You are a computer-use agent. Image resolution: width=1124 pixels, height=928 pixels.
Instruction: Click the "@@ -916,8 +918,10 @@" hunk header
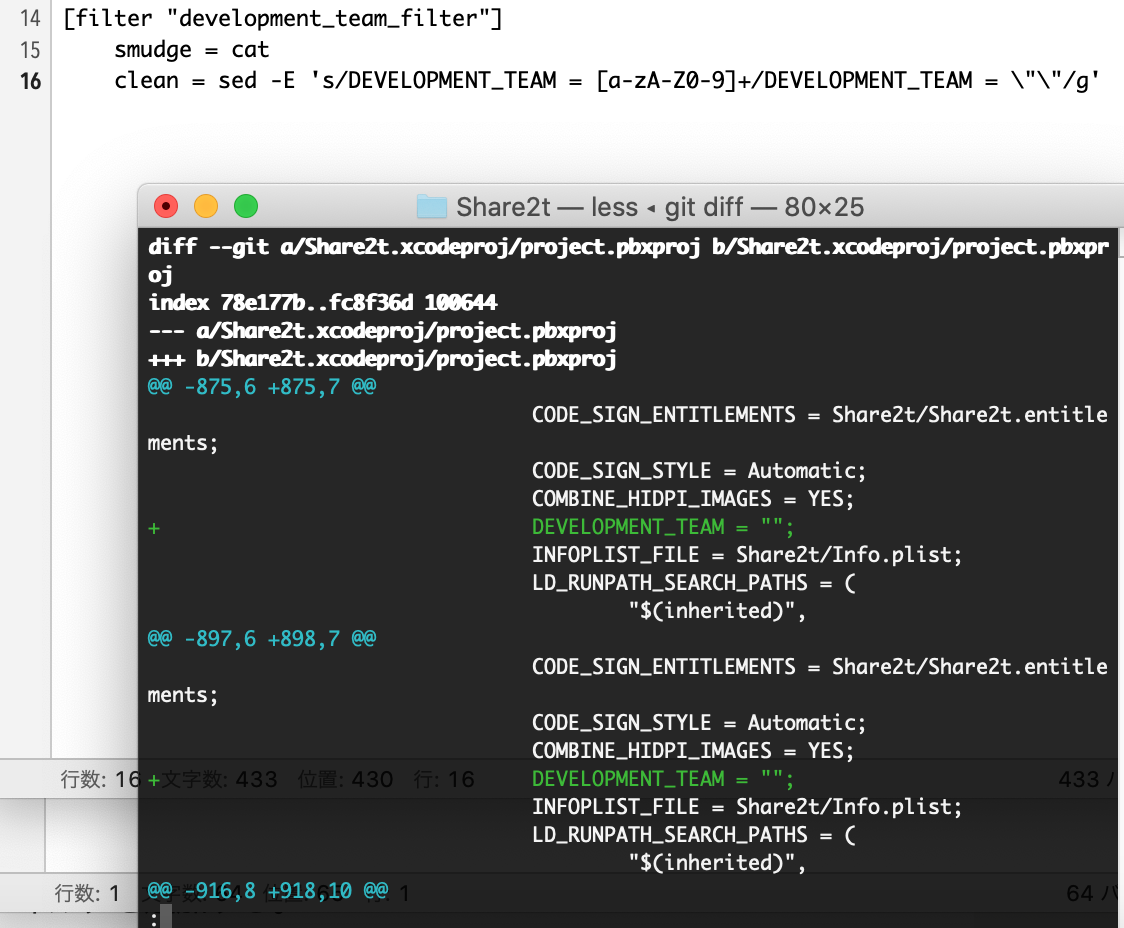tap(268, 890)
